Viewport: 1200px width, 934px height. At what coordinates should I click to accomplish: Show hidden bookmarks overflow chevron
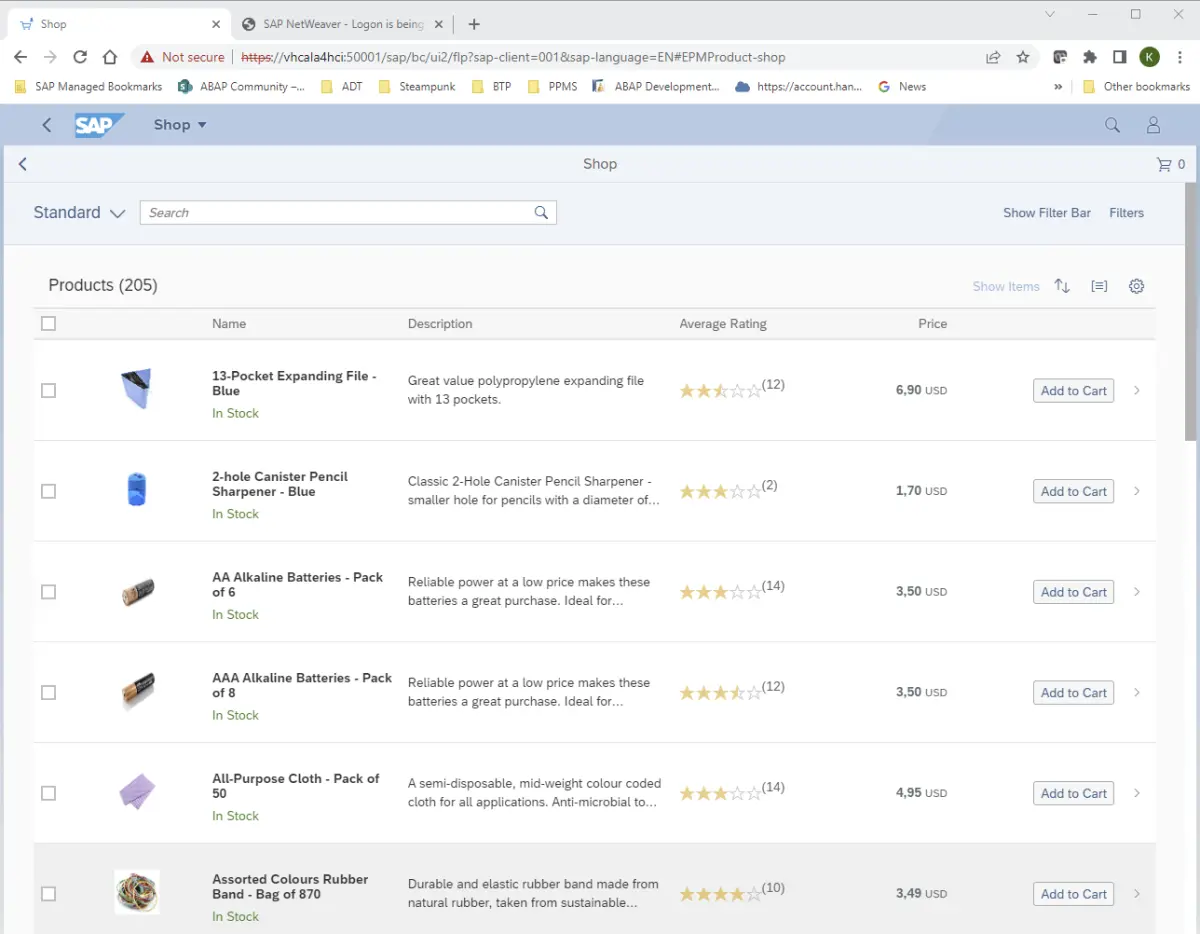point(1058,87)
